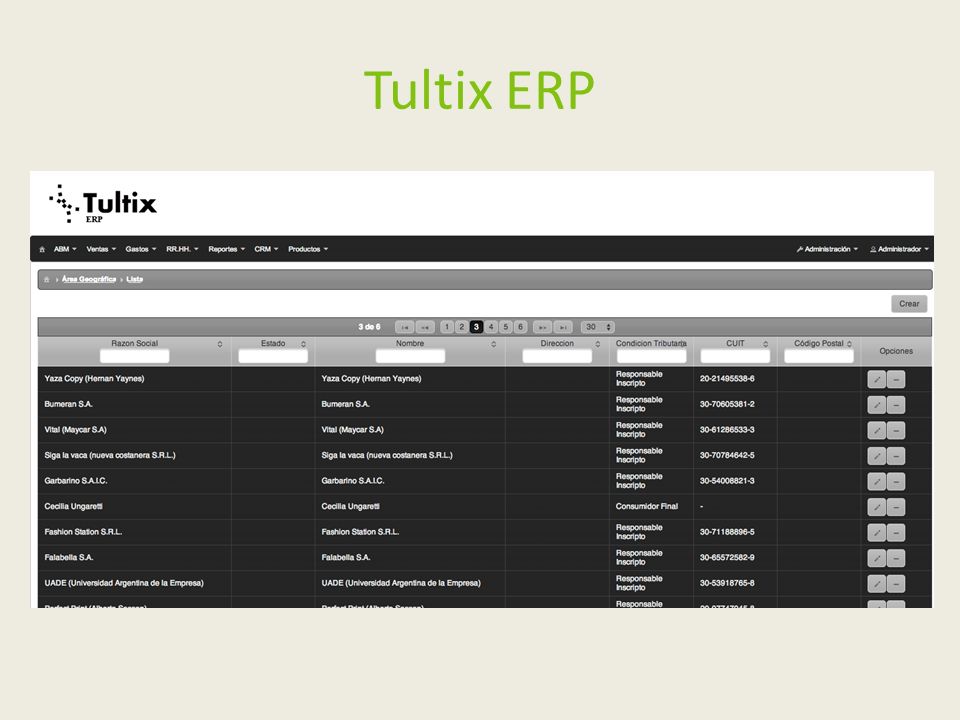
Task: Open the Administrador user dropdown
Action: click(899, 249)
